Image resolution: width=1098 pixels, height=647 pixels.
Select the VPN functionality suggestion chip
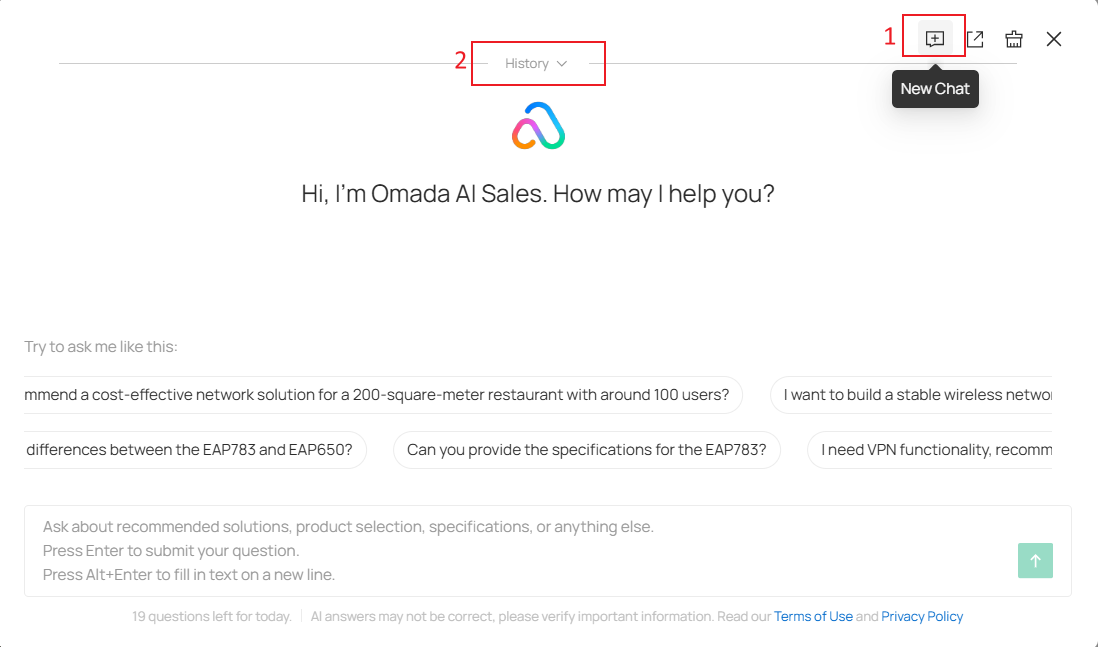click(x=932, y=450)
